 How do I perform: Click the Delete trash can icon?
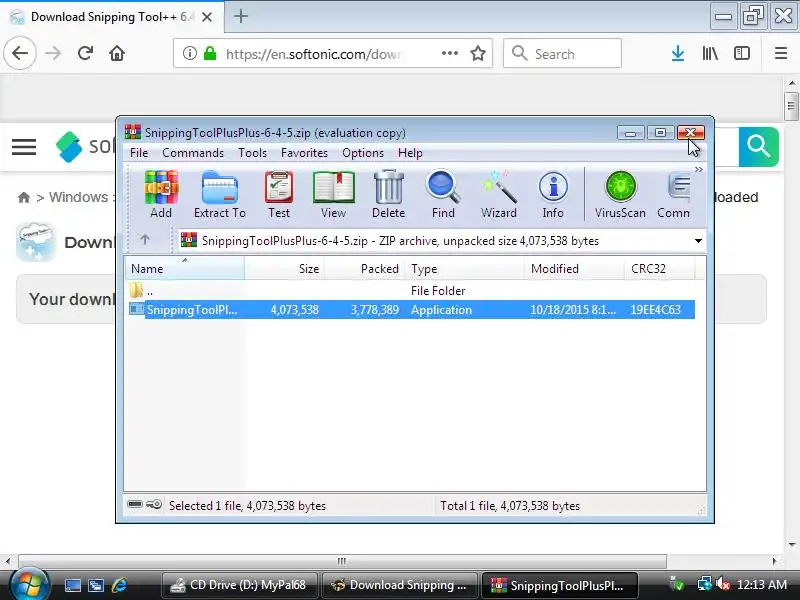[388, 194]
